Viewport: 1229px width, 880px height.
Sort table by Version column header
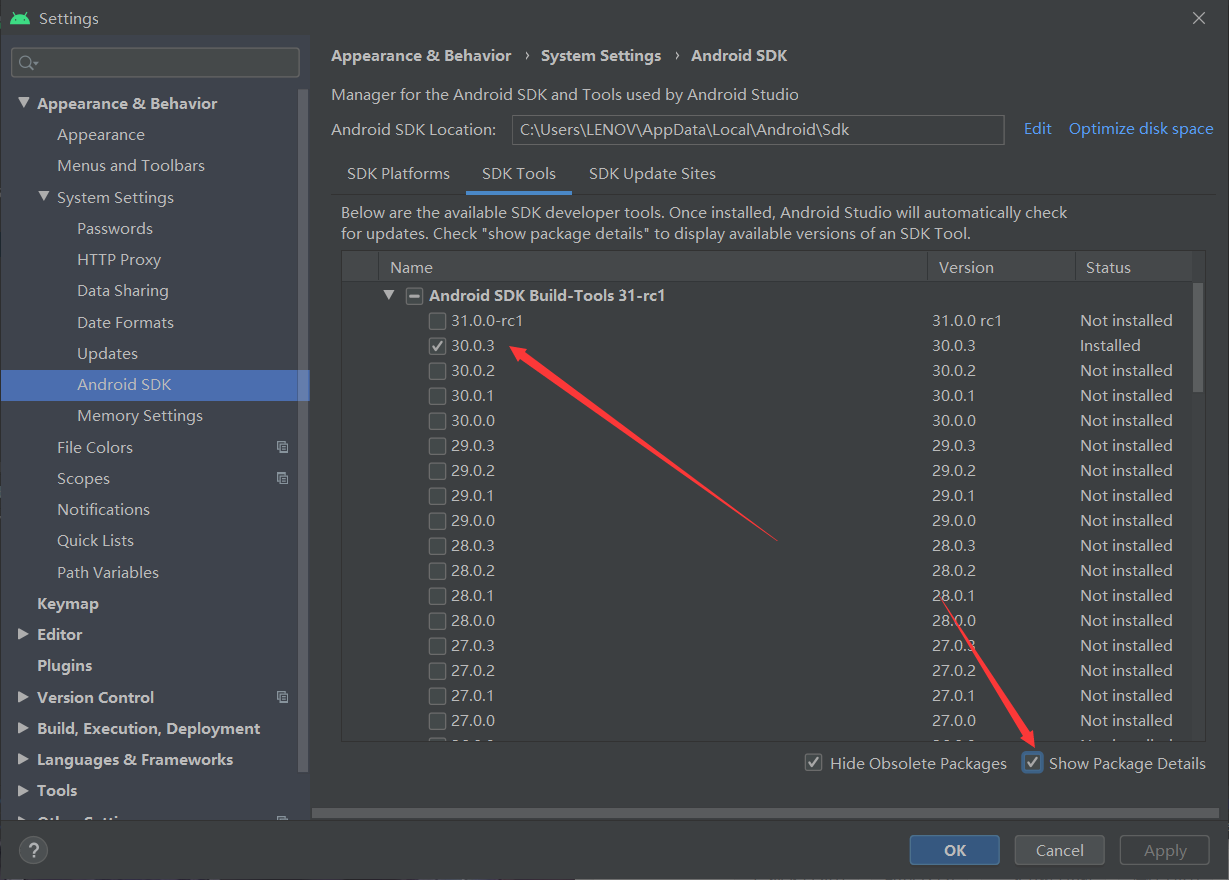[x=1001, y=267]
